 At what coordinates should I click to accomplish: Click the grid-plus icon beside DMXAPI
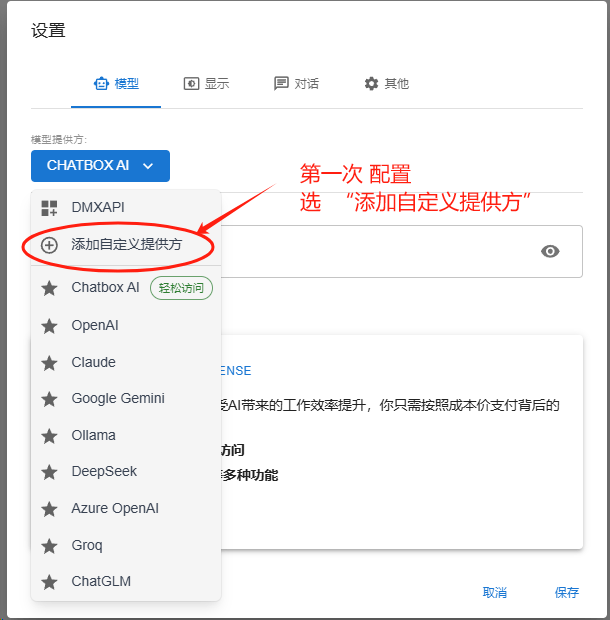(49, 208)
